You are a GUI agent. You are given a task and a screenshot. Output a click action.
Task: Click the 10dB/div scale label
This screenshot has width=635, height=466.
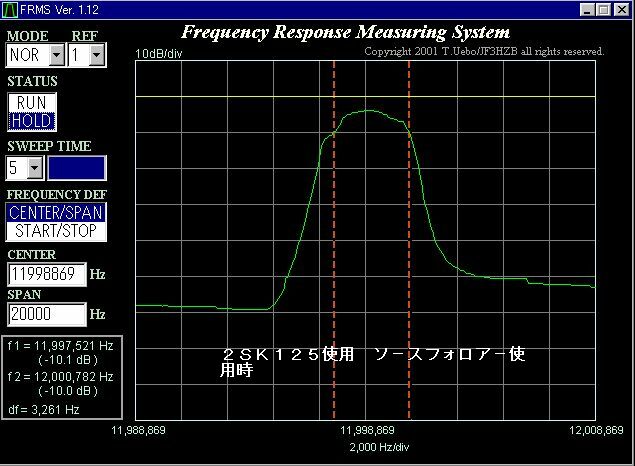[x=159, y=54]
